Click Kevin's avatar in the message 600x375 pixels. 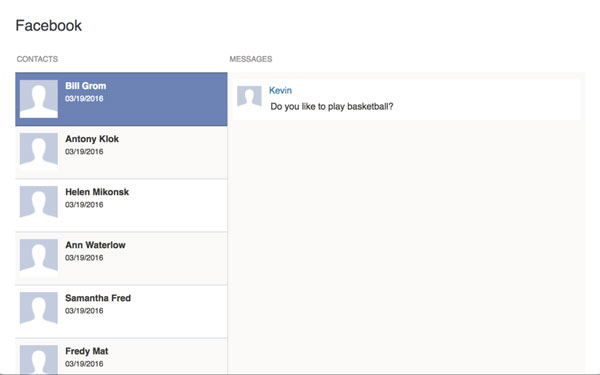(x=249, y=96)
